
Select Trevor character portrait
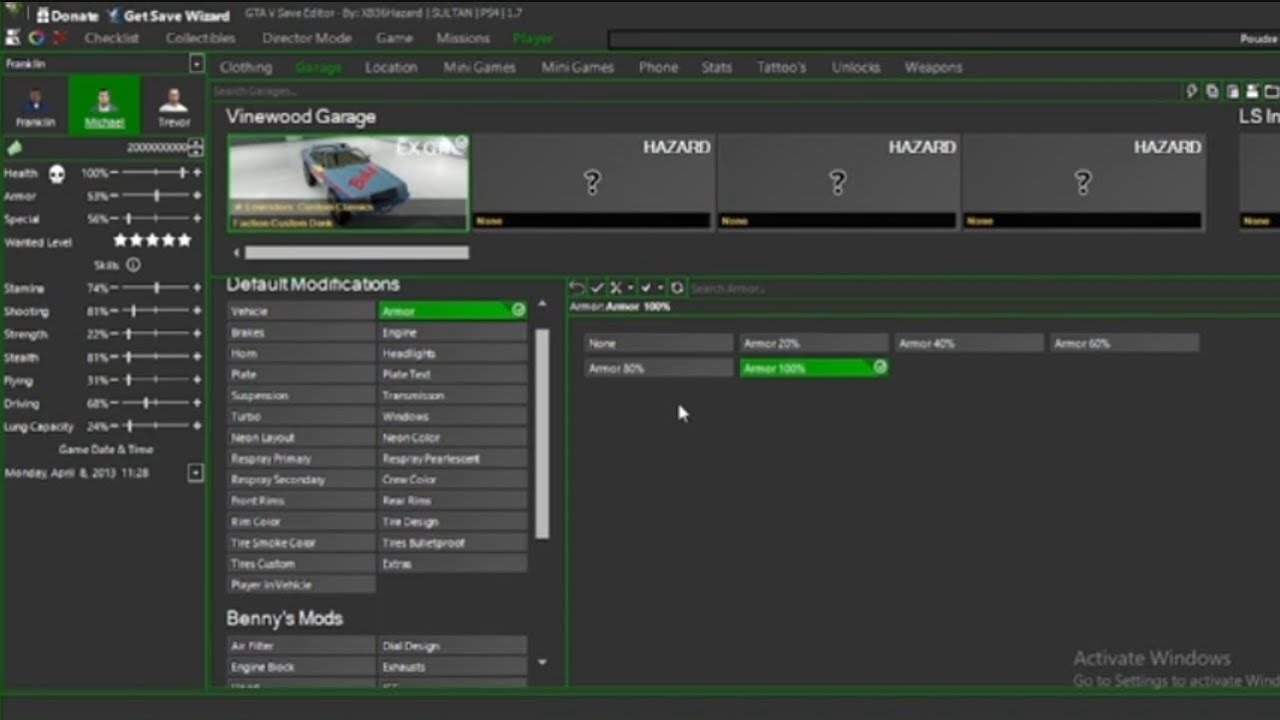pos(174,105)
